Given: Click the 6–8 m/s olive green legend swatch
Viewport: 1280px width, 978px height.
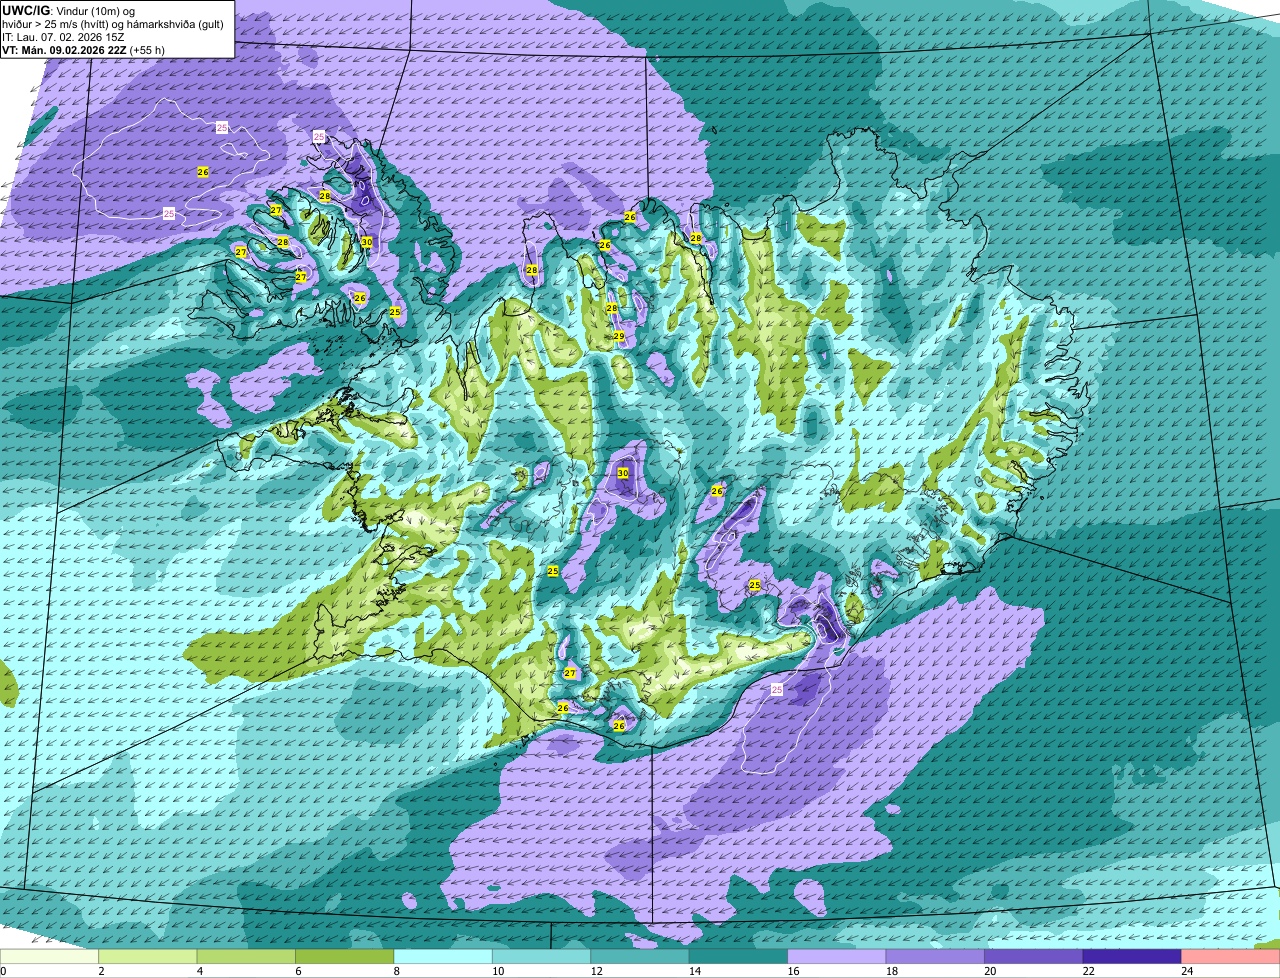Looking at the screenshot, I should (x=345, y=957).
